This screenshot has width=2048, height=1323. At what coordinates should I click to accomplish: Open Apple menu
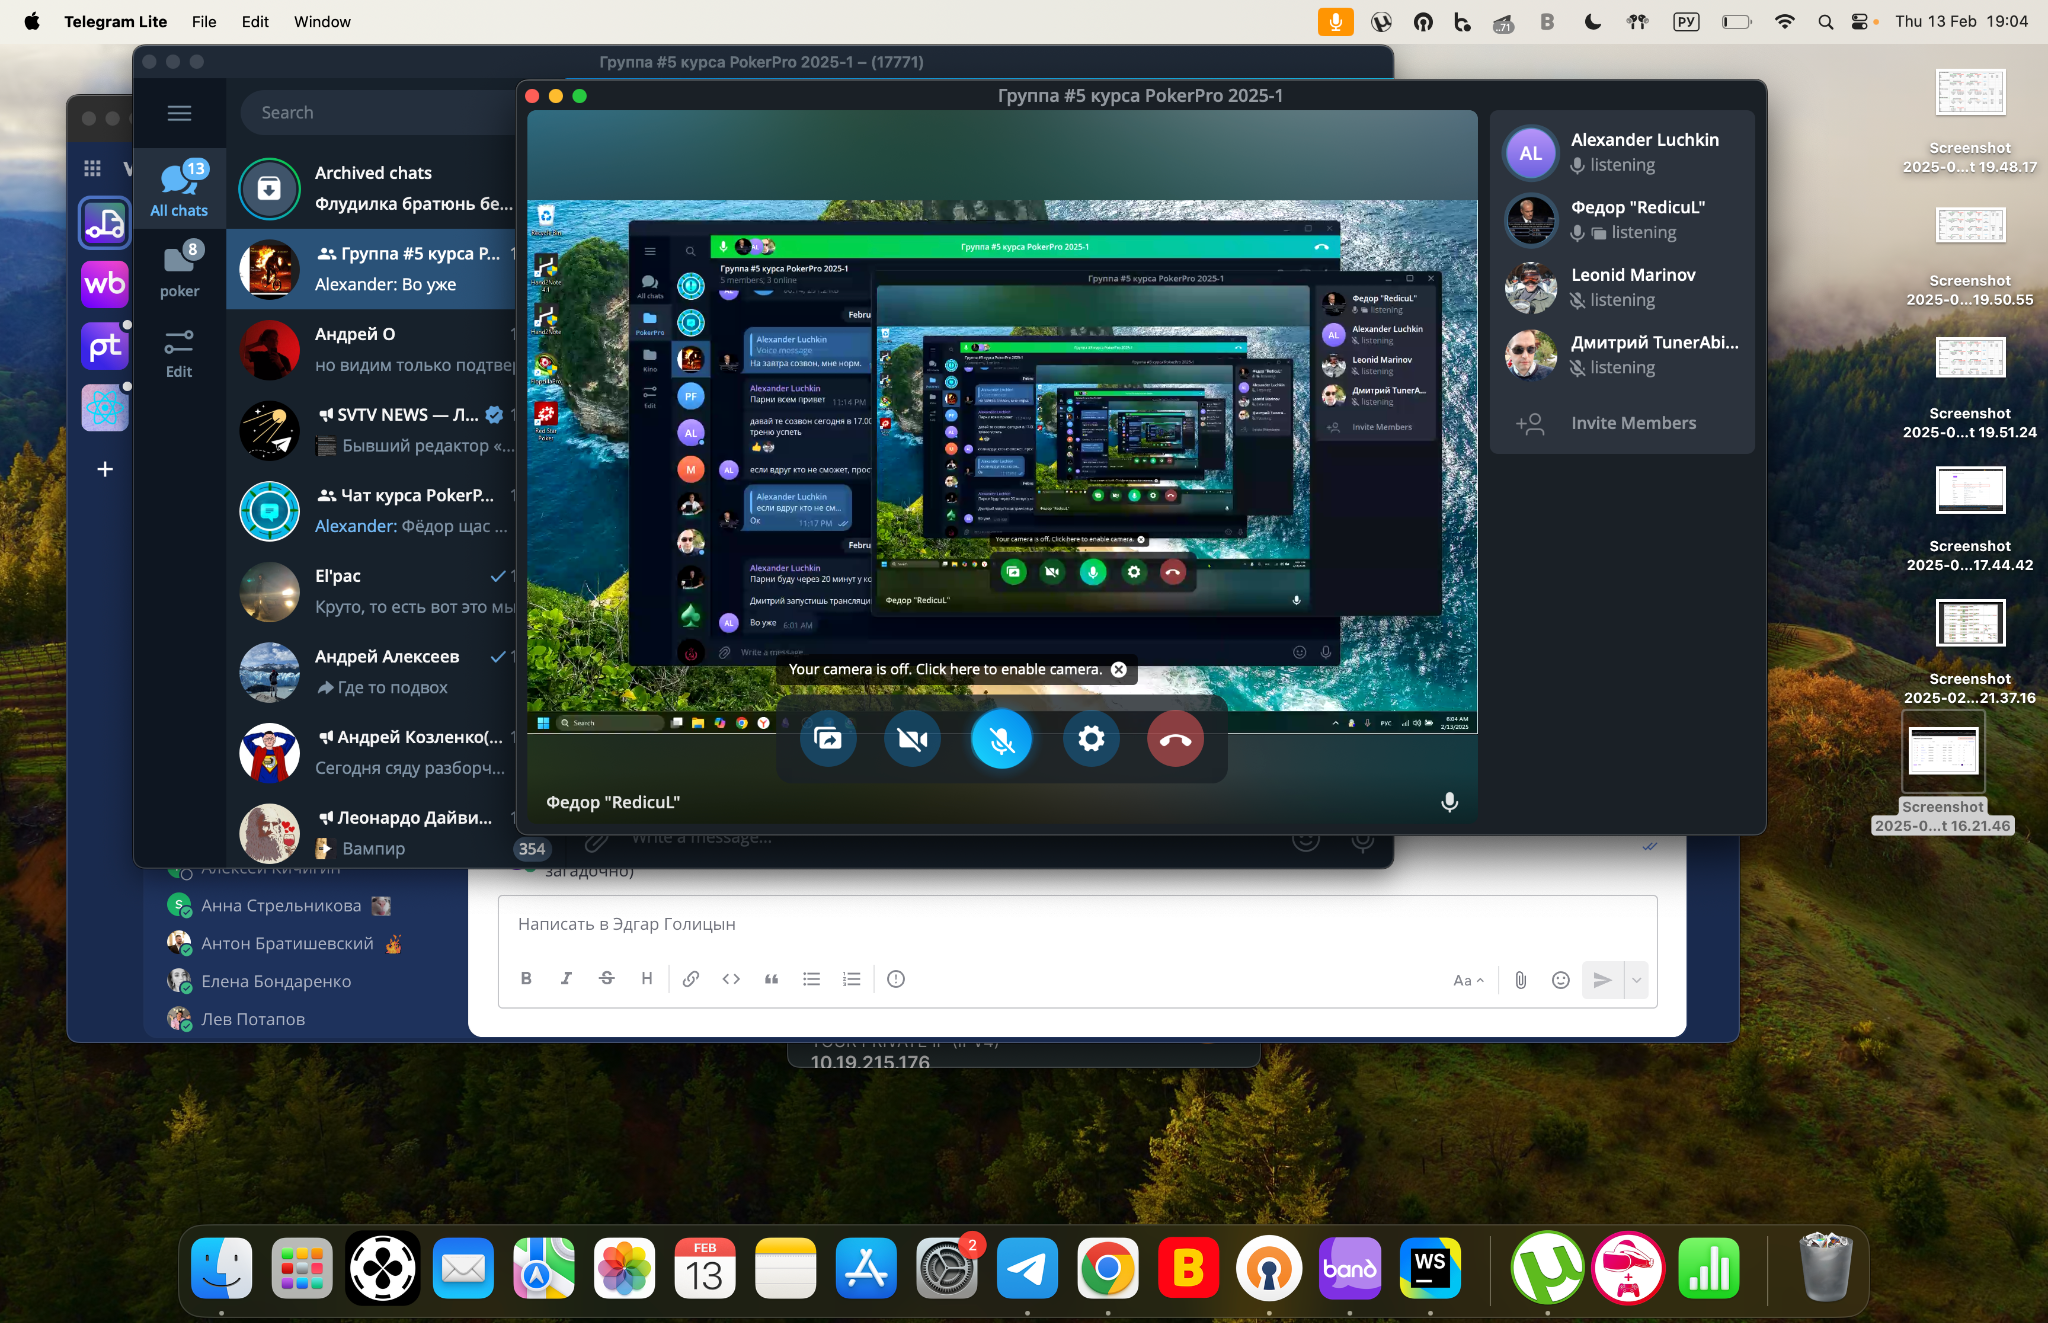(x=32, y=21)
